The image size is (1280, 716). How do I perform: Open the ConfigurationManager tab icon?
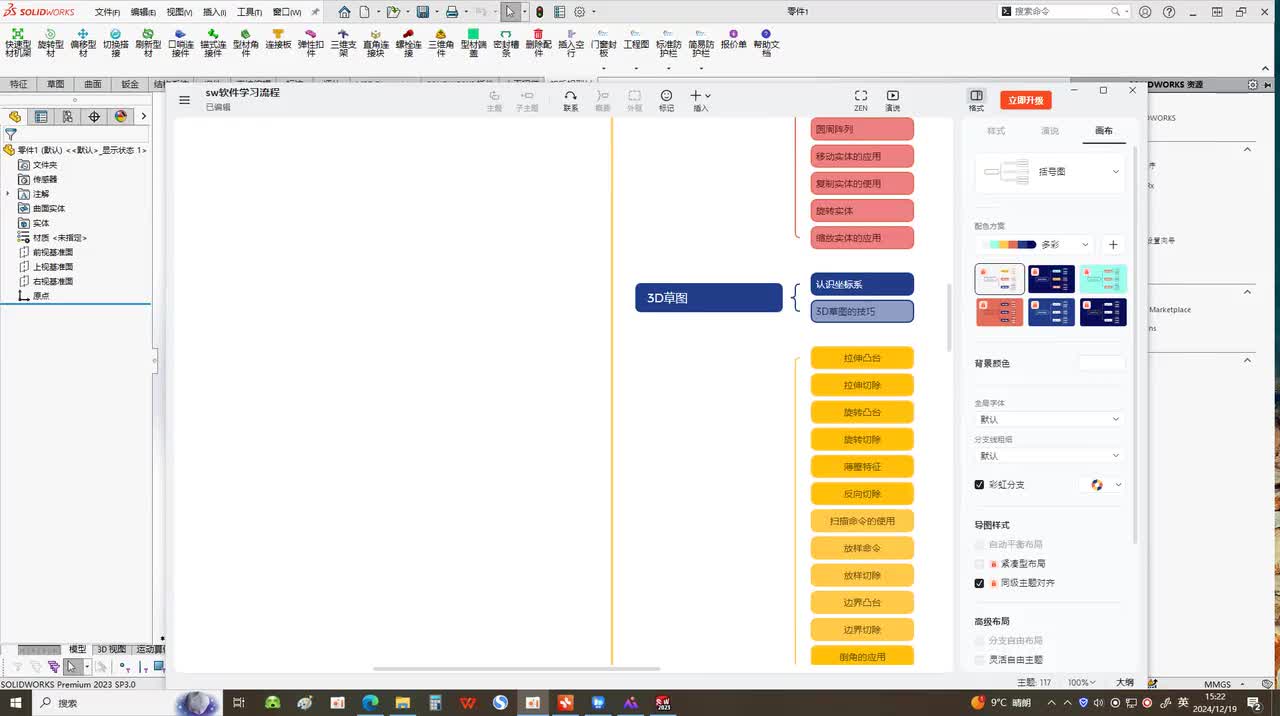coord(67,116)
